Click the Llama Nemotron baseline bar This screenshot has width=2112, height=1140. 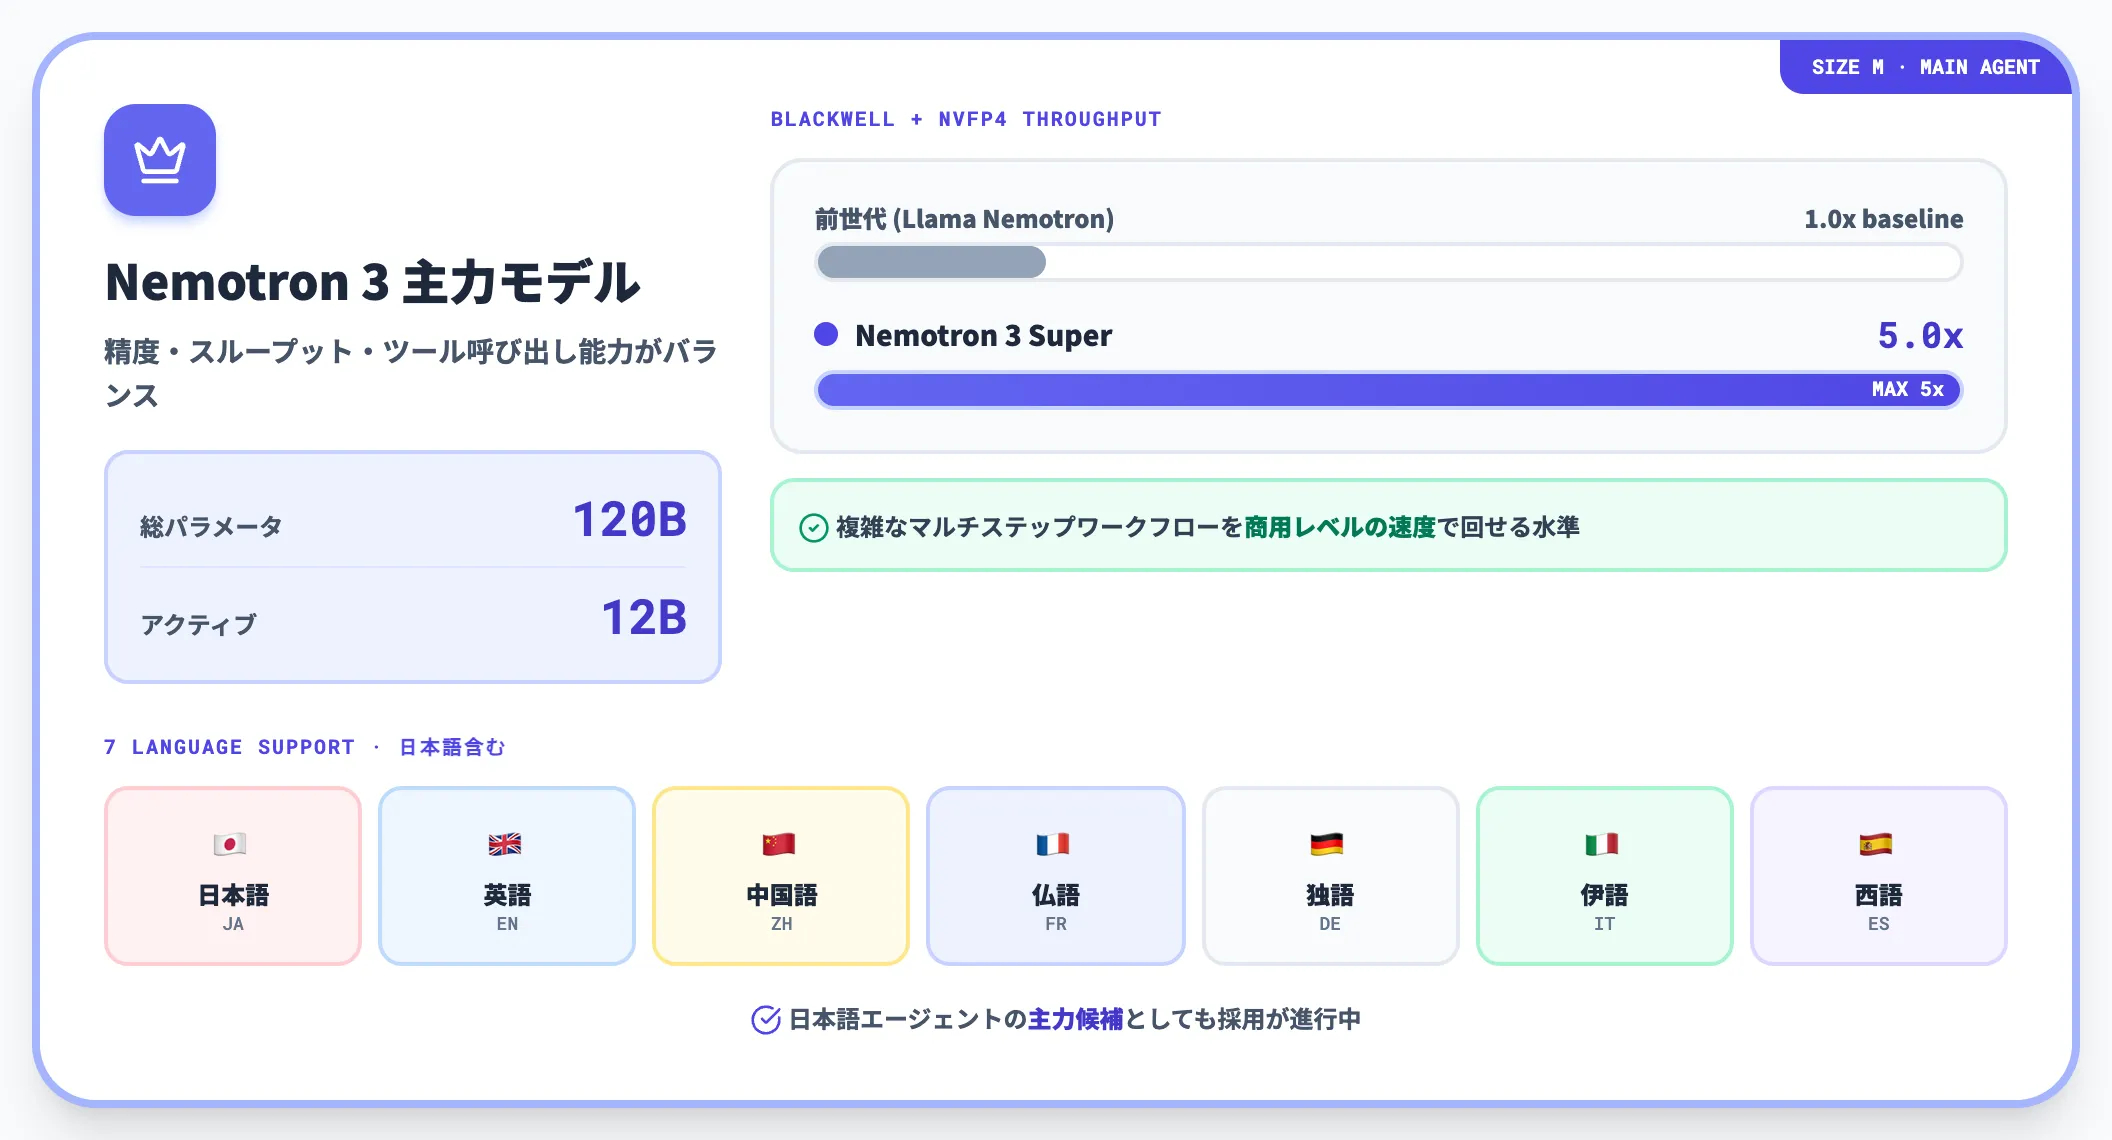[1389, 262]
